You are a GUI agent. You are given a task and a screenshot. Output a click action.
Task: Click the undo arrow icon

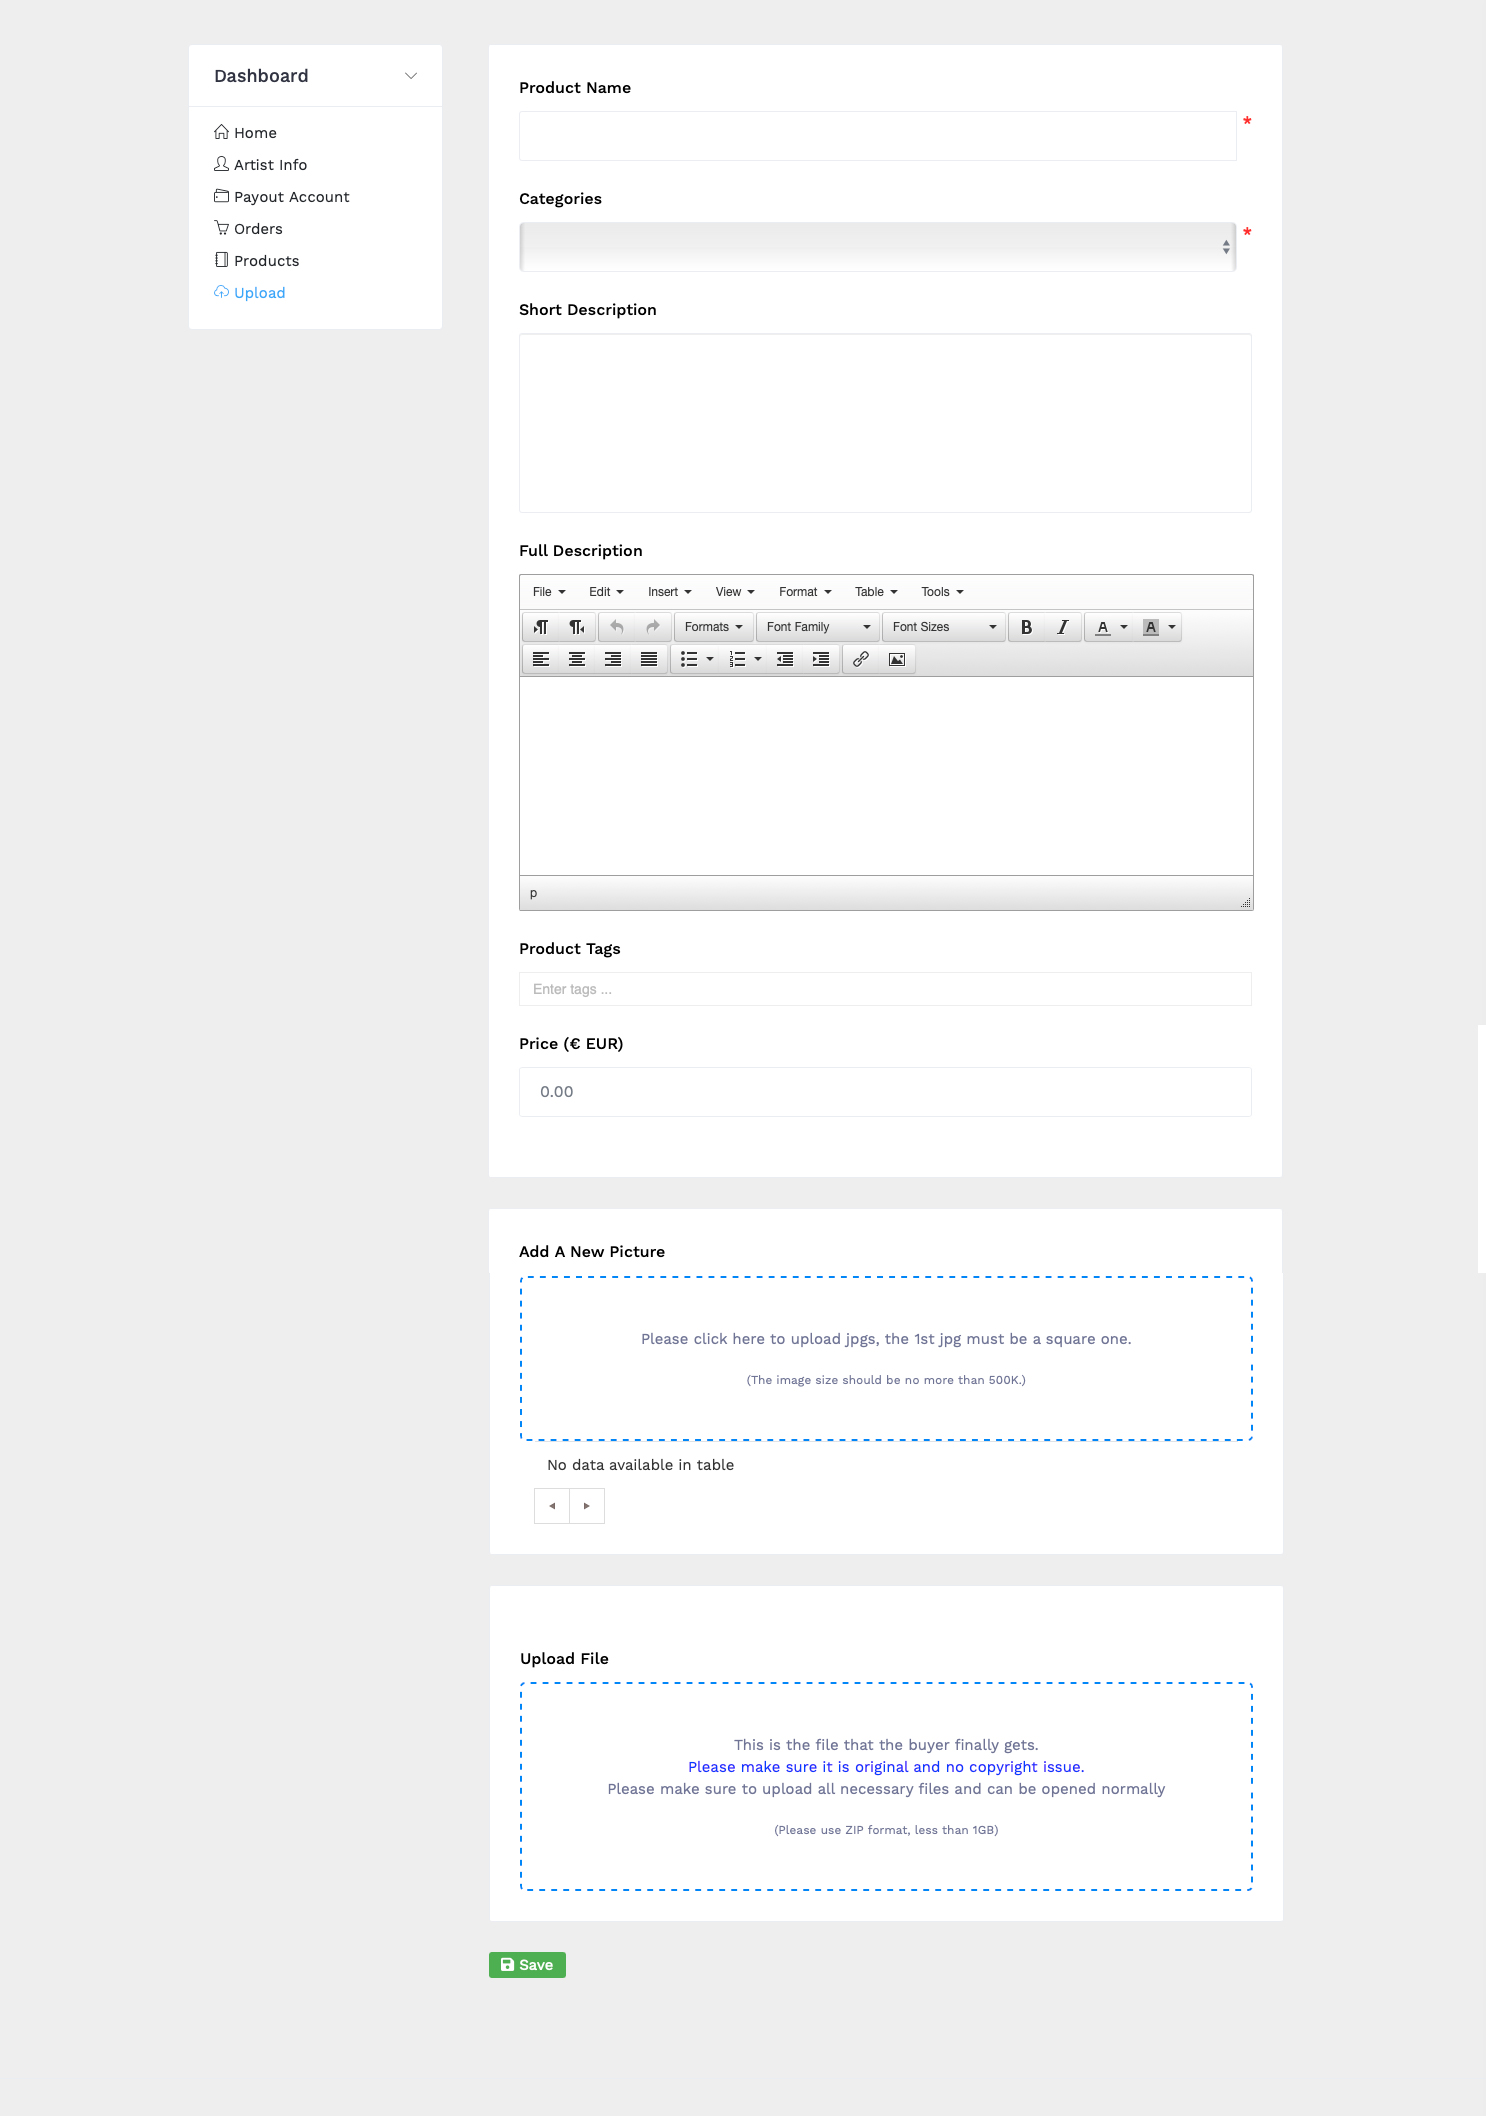click(x=617, y=627)
